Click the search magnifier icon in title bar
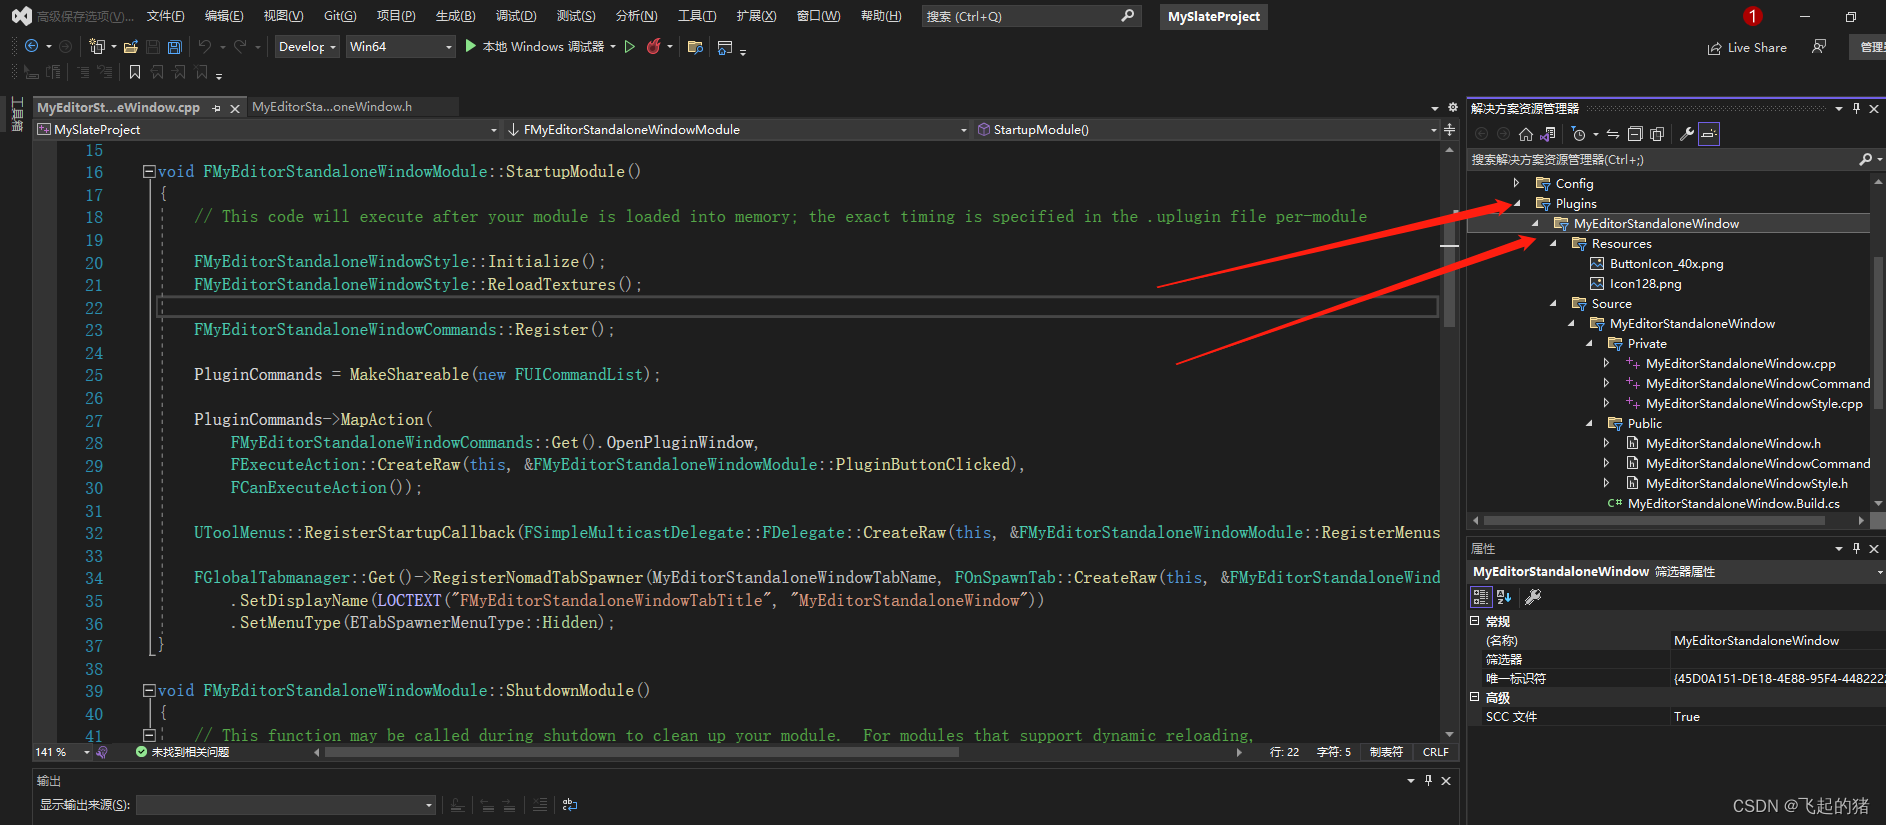The height and width of the screenshot is (825, 1886). pos(1128,16)
